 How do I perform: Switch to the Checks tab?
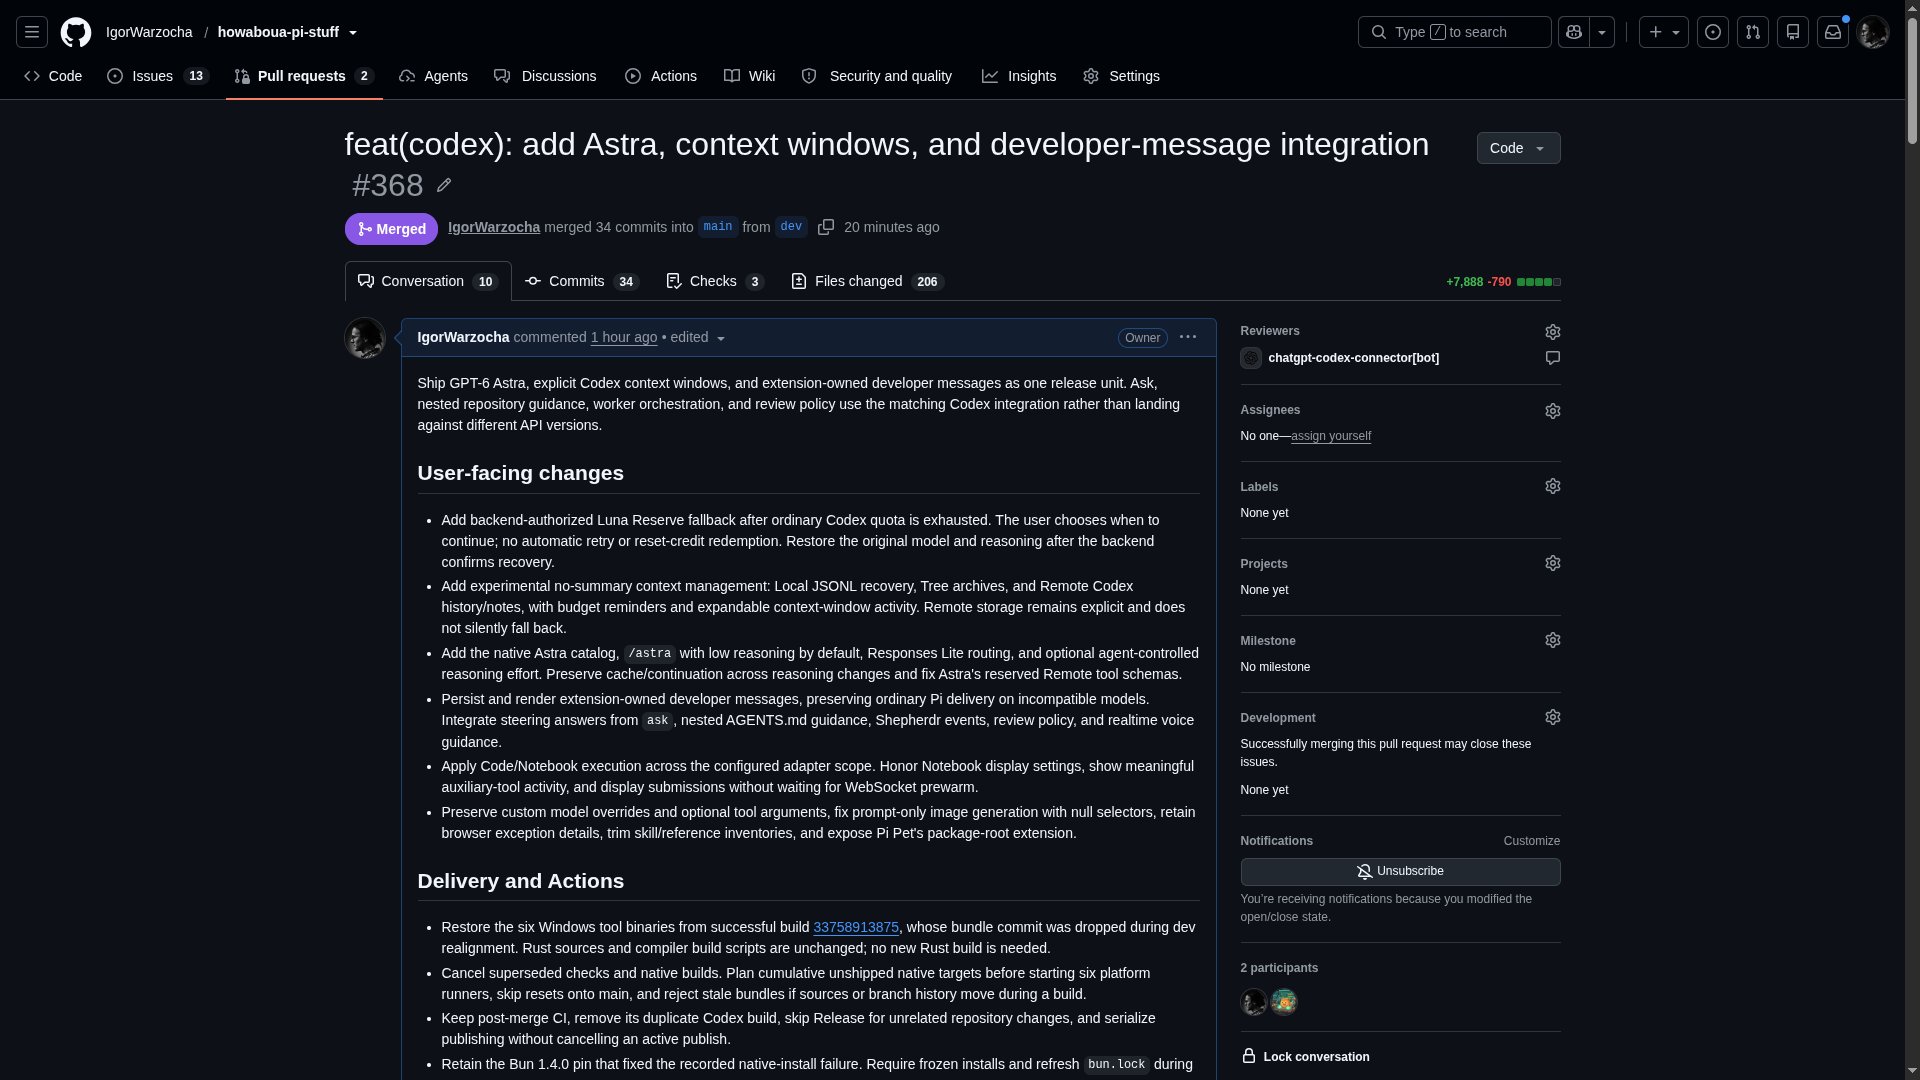(715, 281)
